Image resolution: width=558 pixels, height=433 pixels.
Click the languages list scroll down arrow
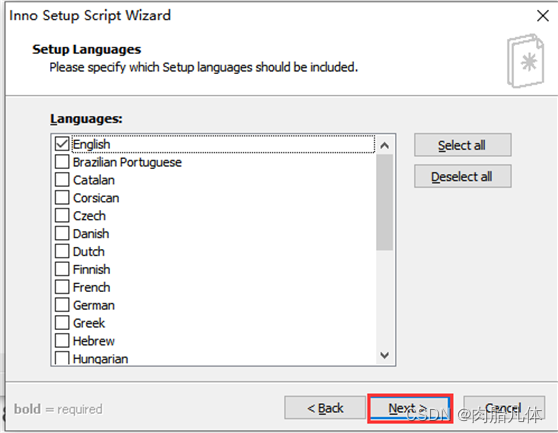[x=384, y=355]
